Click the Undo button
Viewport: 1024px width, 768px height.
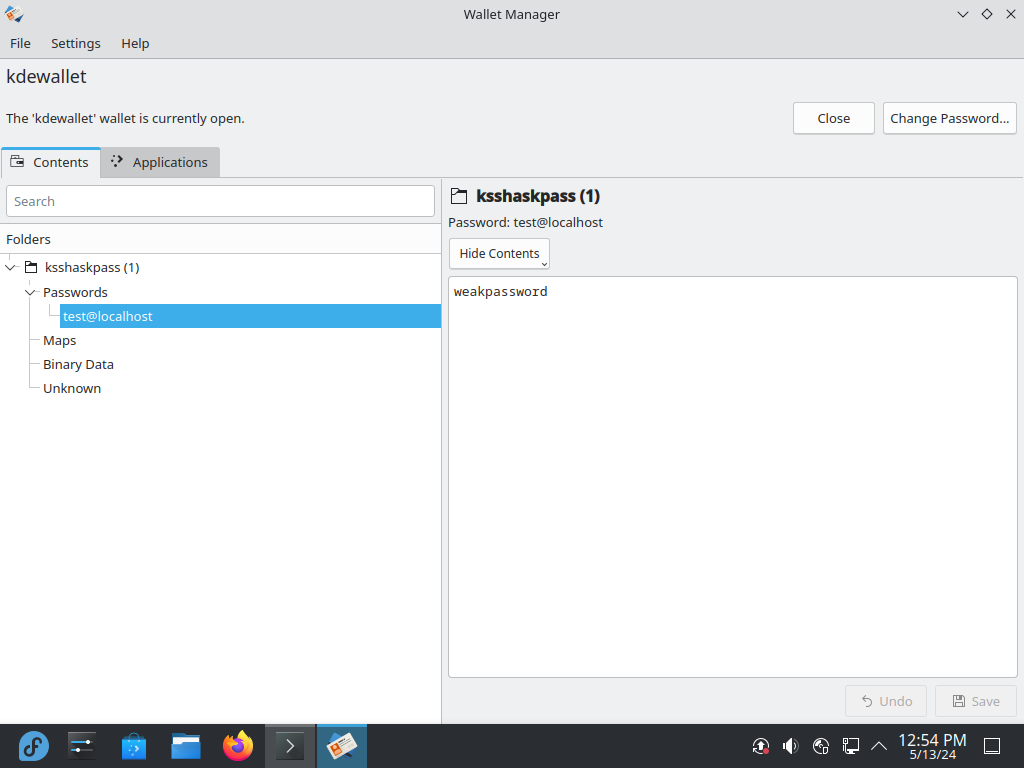(886, 701)
